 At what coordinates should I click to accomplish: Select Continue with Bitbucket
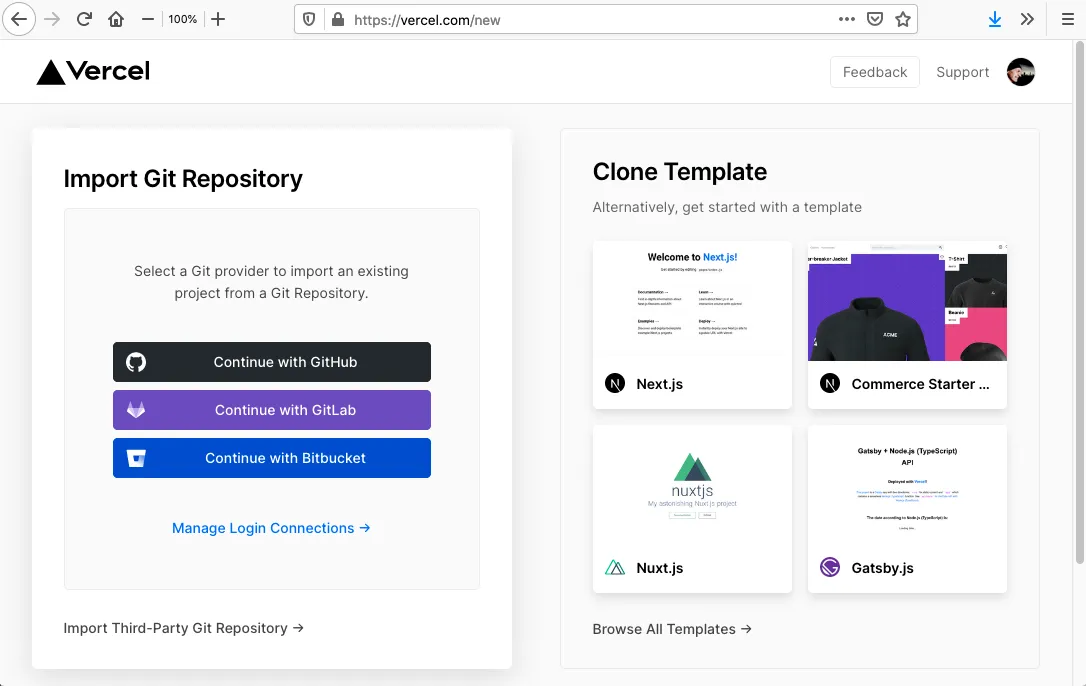[271, 458]
